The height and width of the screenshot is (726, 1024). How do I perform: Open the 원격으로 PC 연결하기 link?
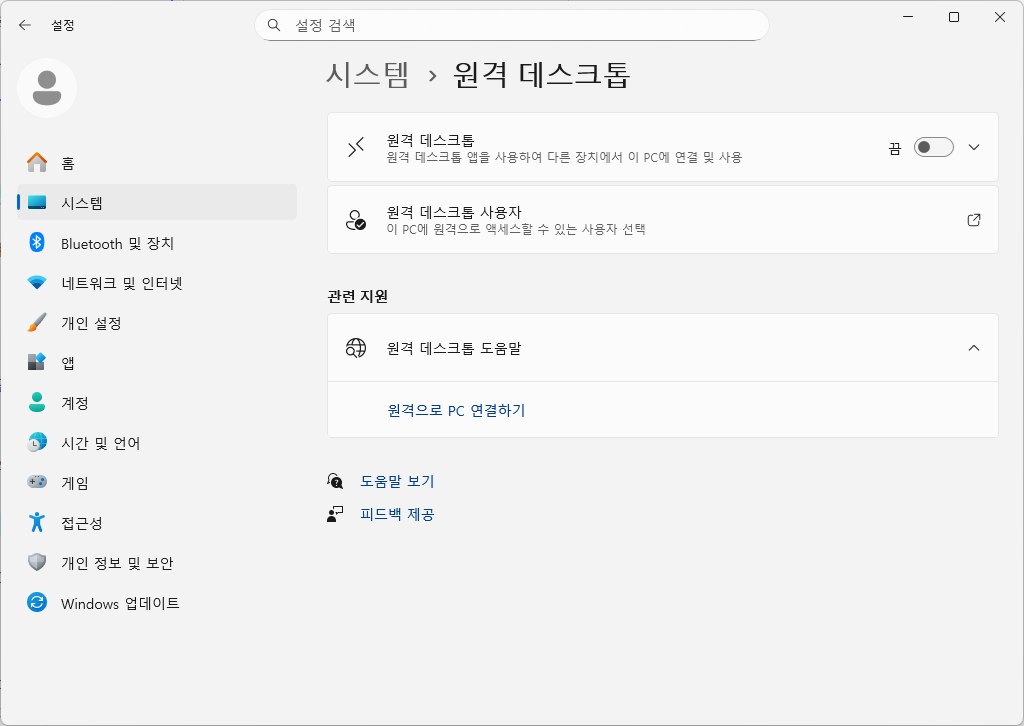[x=456, y=410]
